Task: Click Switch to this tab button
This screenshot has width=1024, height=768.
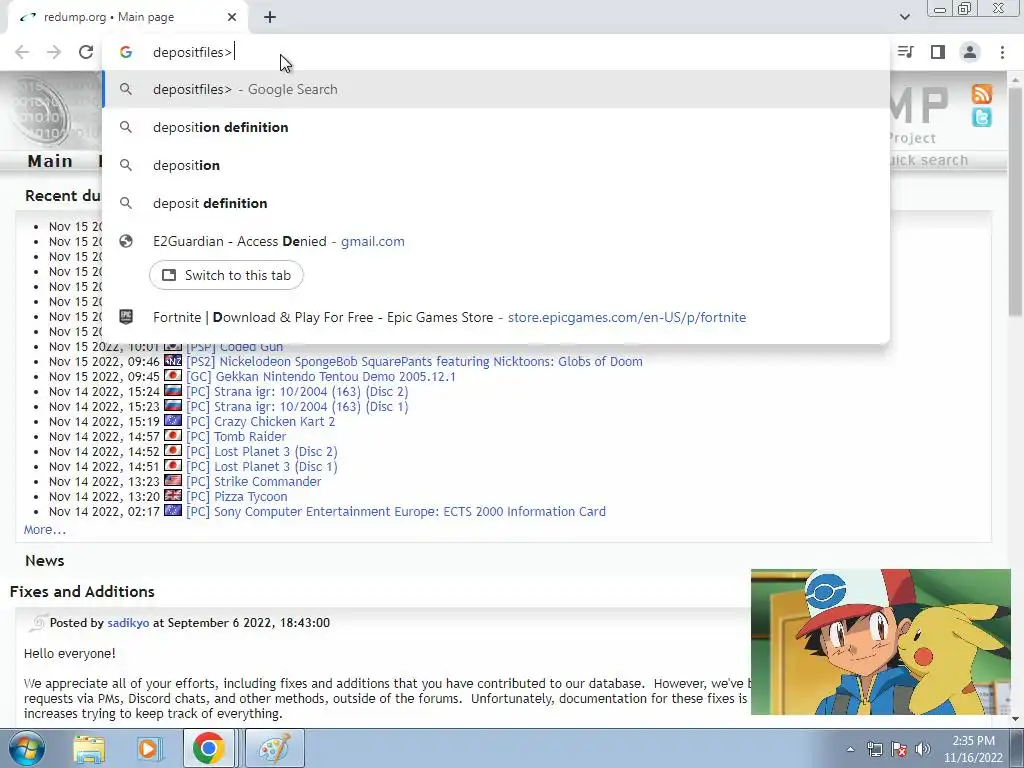Action: tap(226, 275)
